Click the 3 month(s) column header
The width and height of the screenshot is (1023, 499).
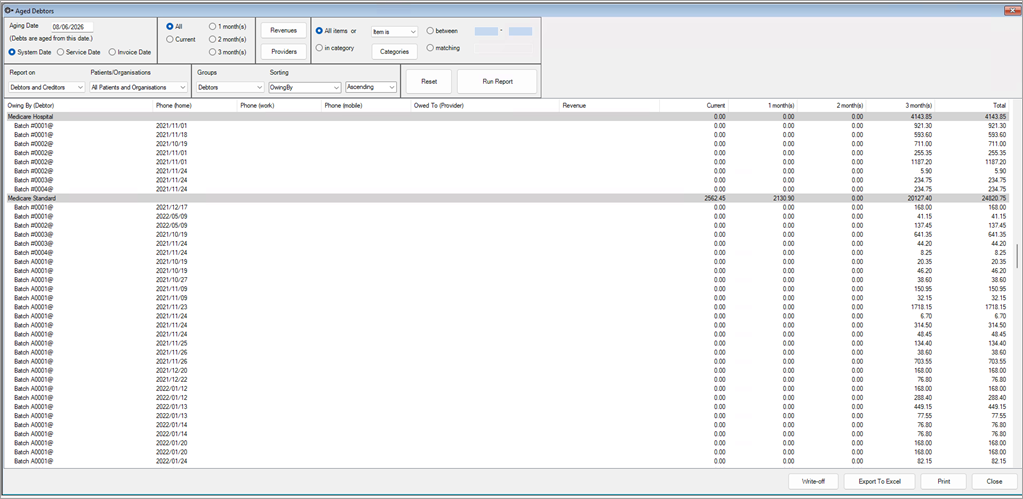tap(900, 105)
